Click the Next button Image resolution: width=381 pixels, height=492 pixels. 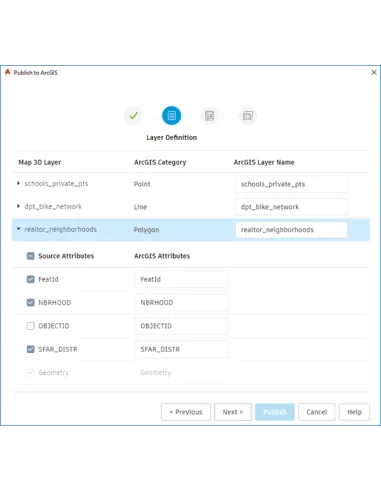click(233, 412)
